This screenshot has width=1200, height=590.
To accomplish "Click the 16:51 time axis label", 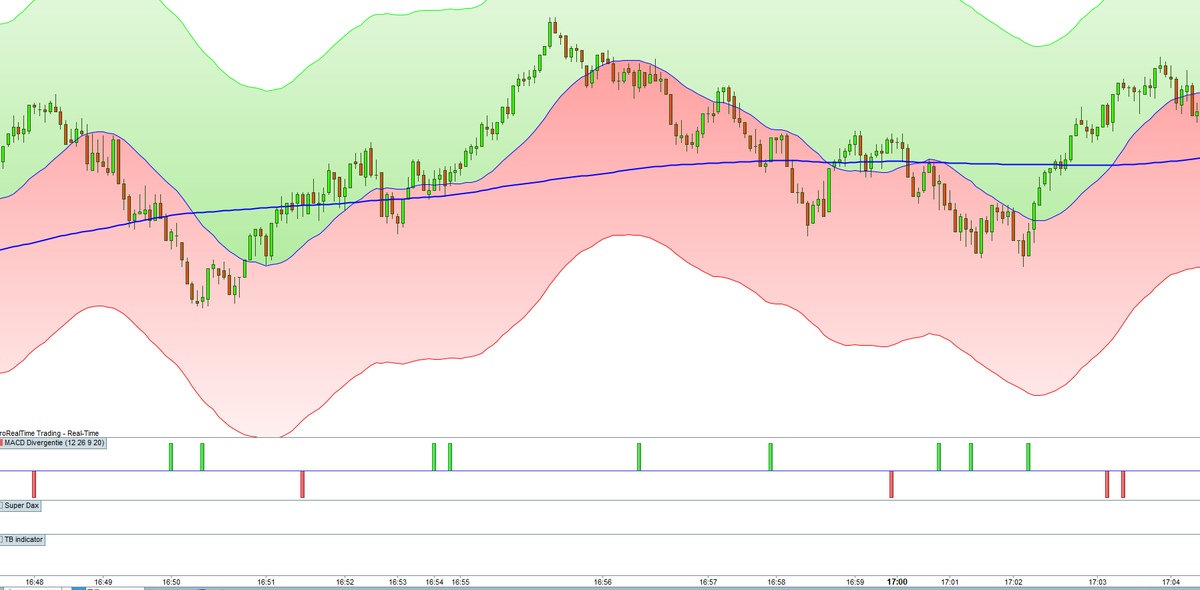I will 265,581.
